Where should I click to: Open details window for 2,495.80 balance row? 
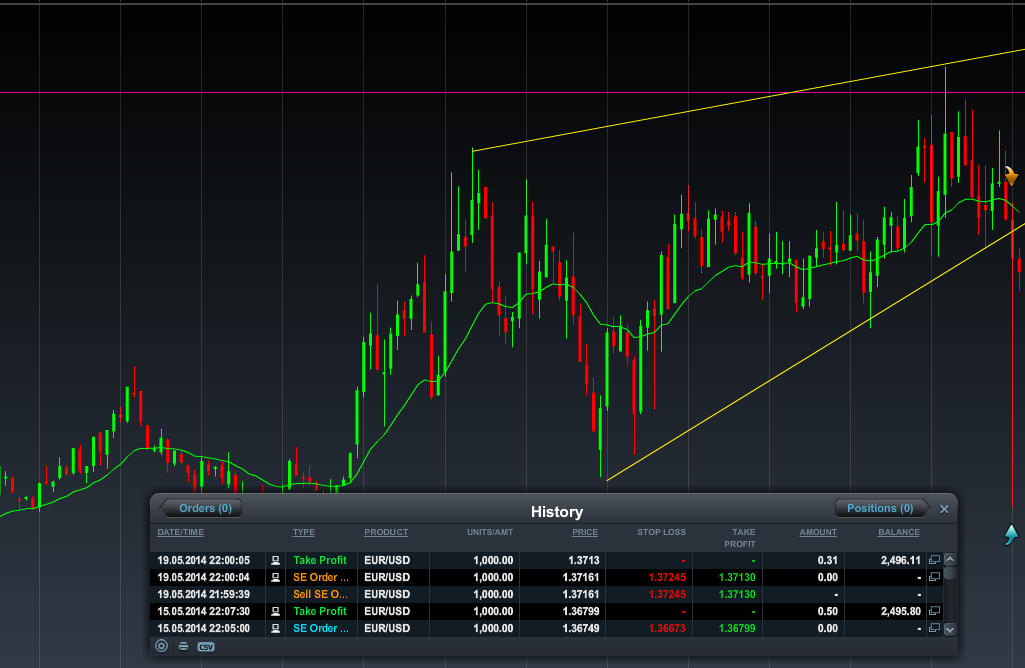click(935, 611)
